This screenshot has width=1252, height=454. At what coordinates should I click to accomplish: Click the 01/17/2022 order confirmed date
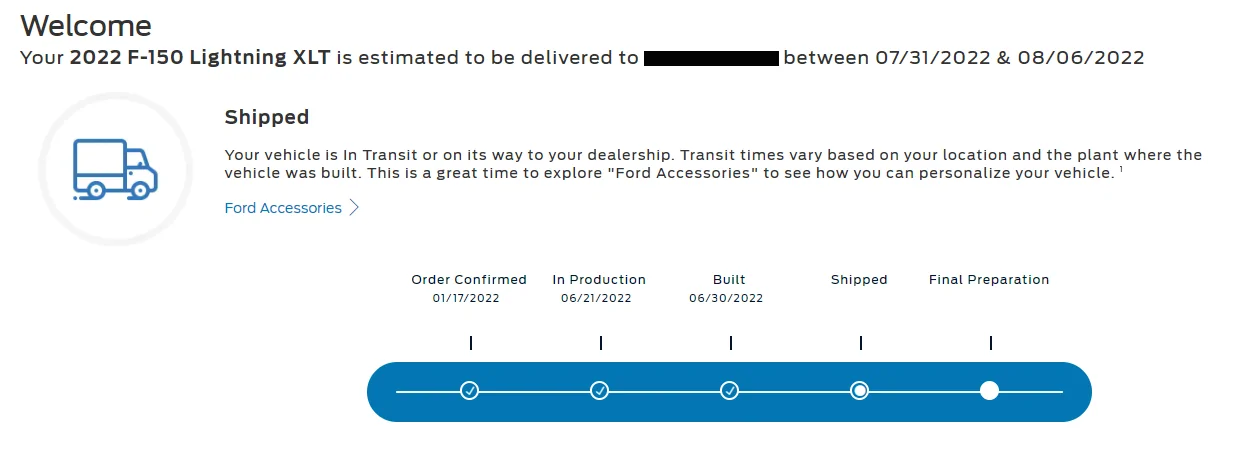pos(466,298)
